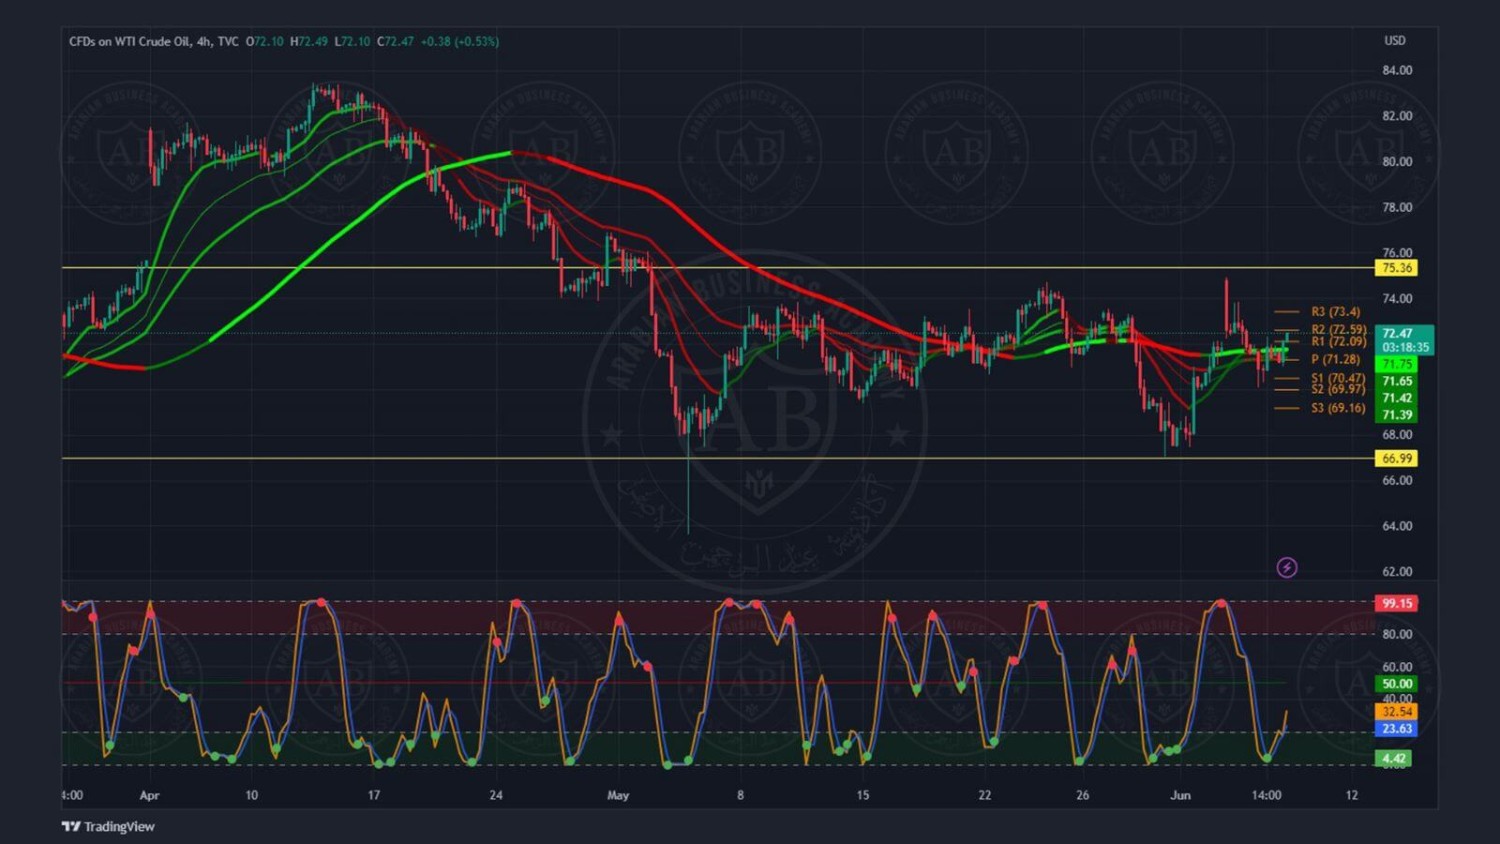This screenshot has width=1500, height=844.
Task: Click the green 71.65 price label
Action: point(1397,381)
